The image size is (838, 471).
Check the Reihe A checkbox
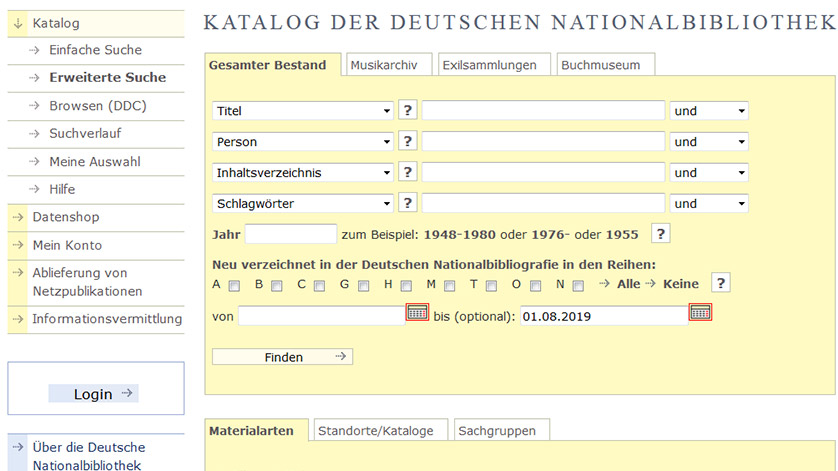[x=234, y=286]
